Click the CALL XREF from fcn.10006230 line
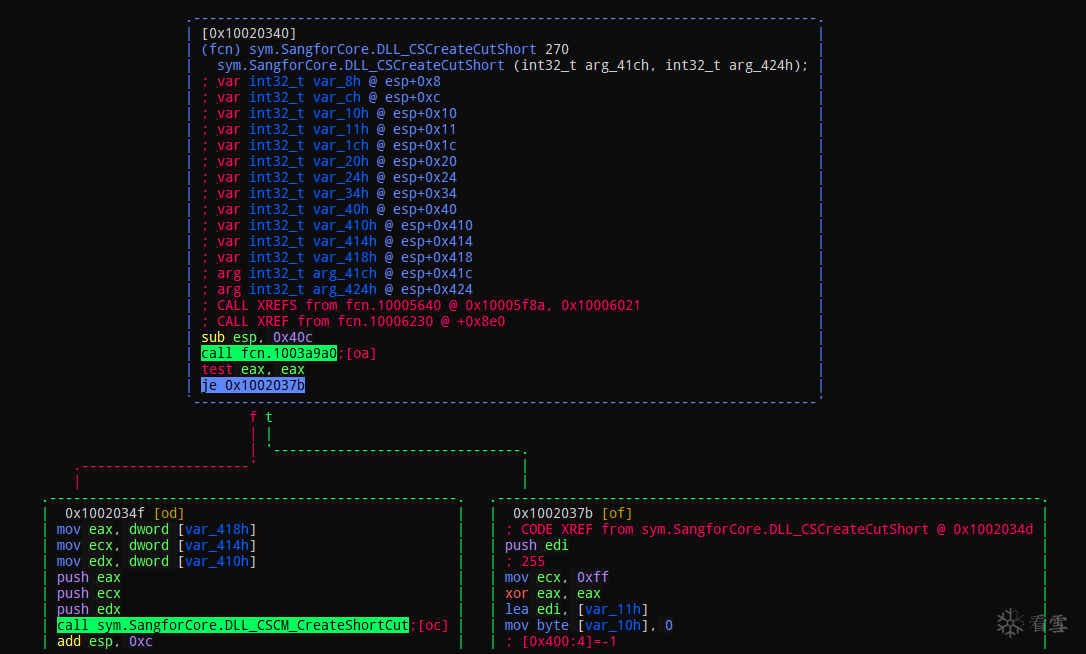This screenshot has width=1086, height=654. click(353, 321)
